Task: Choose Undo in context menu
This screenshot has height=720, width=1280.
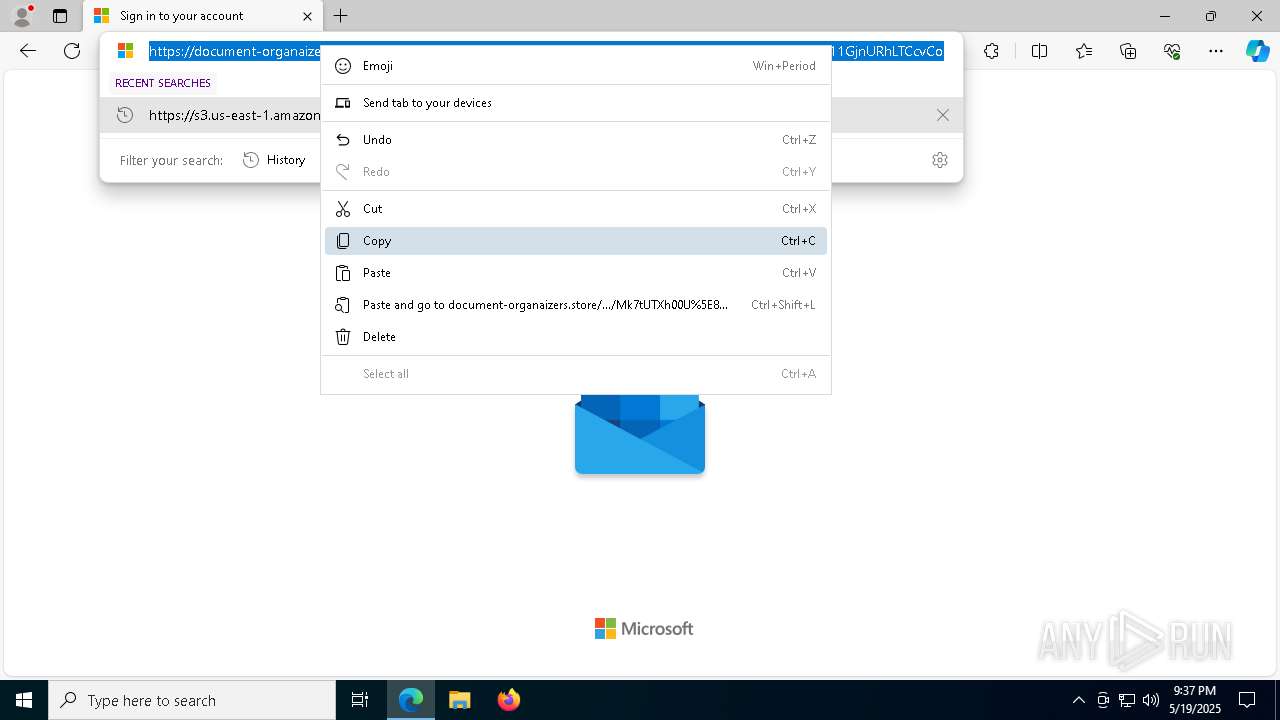Action: pos(576,140)
